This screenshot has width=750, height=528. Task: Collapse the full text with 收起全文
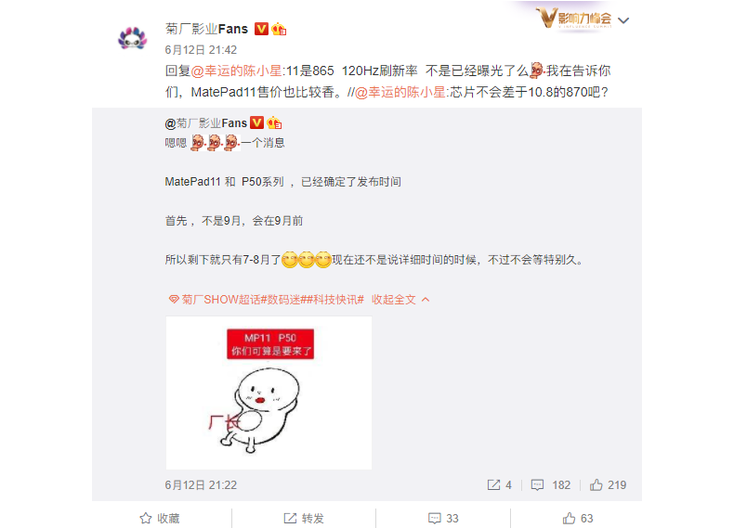[x=400, y=299]
